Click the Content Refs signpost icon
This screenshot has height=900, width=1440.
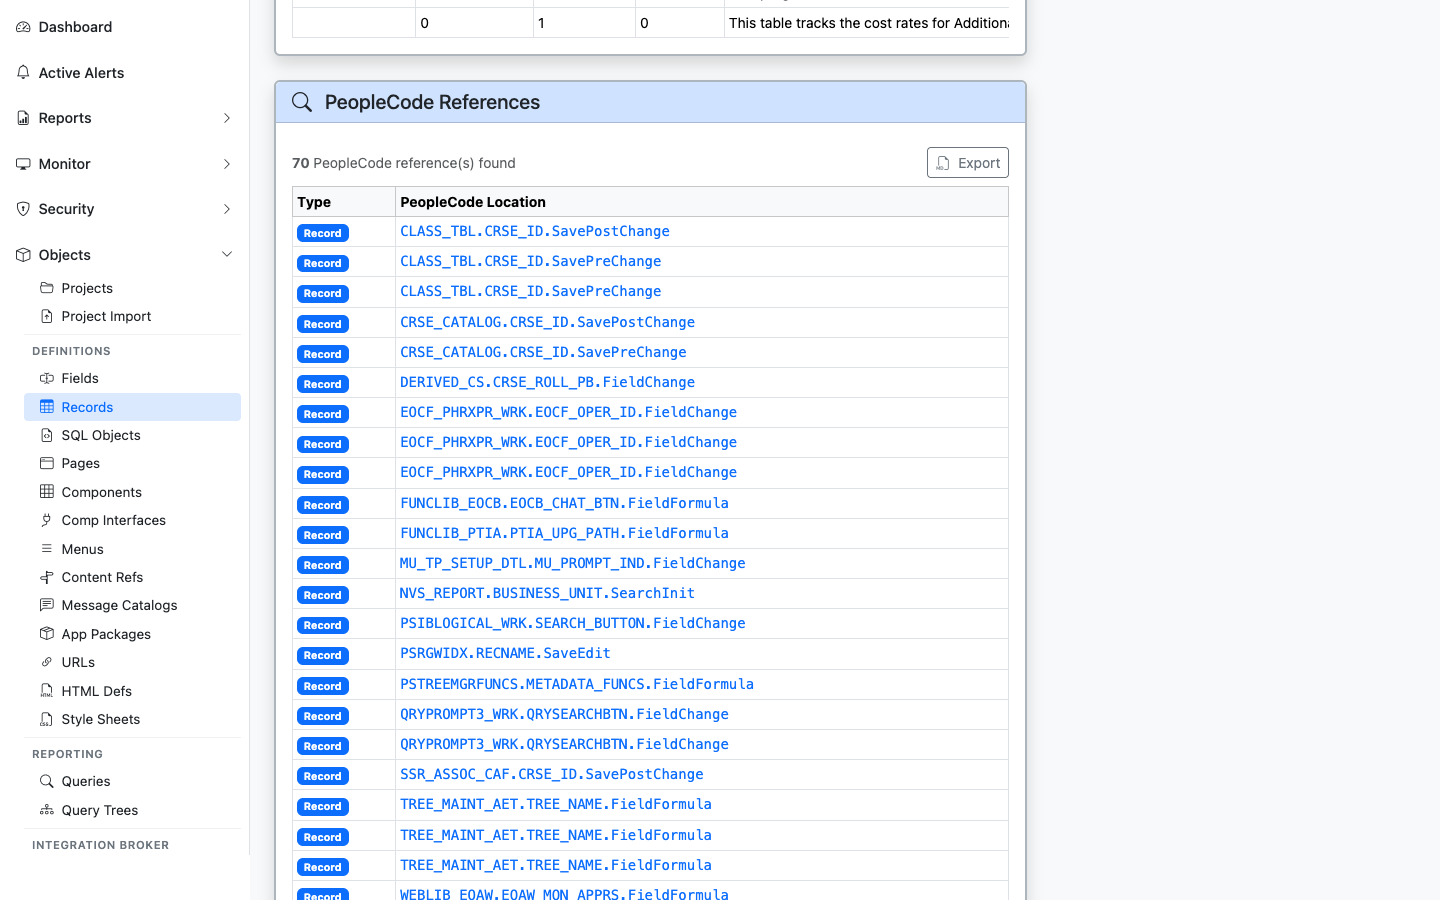point(47,577)
